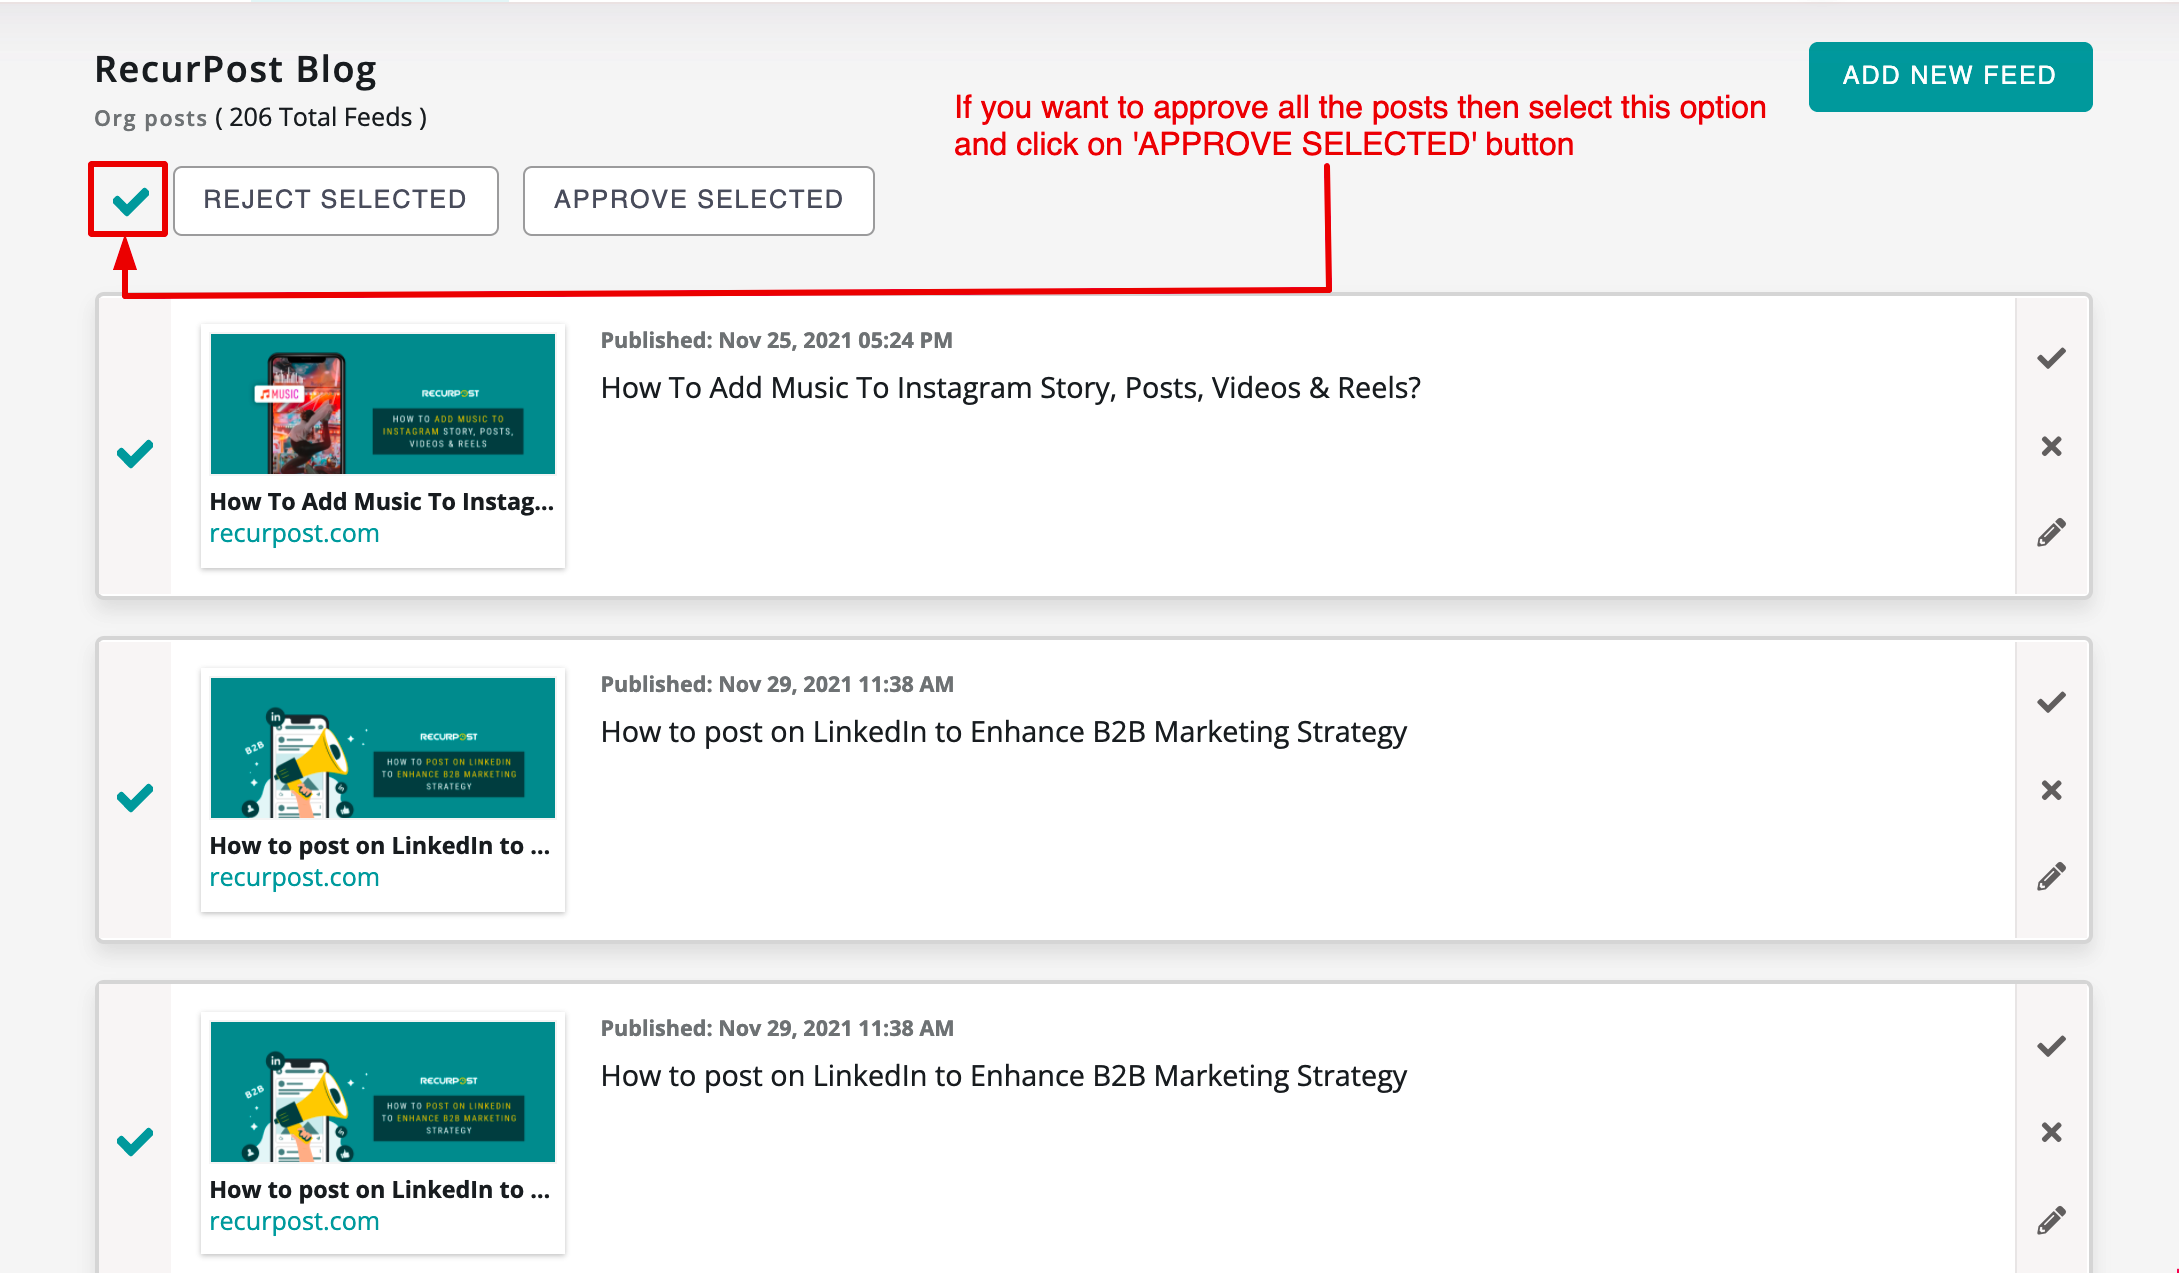2179x1273 pixels.
Task: Reject the bottom LinkedIn post X icon
Action: [2051, 1132]
